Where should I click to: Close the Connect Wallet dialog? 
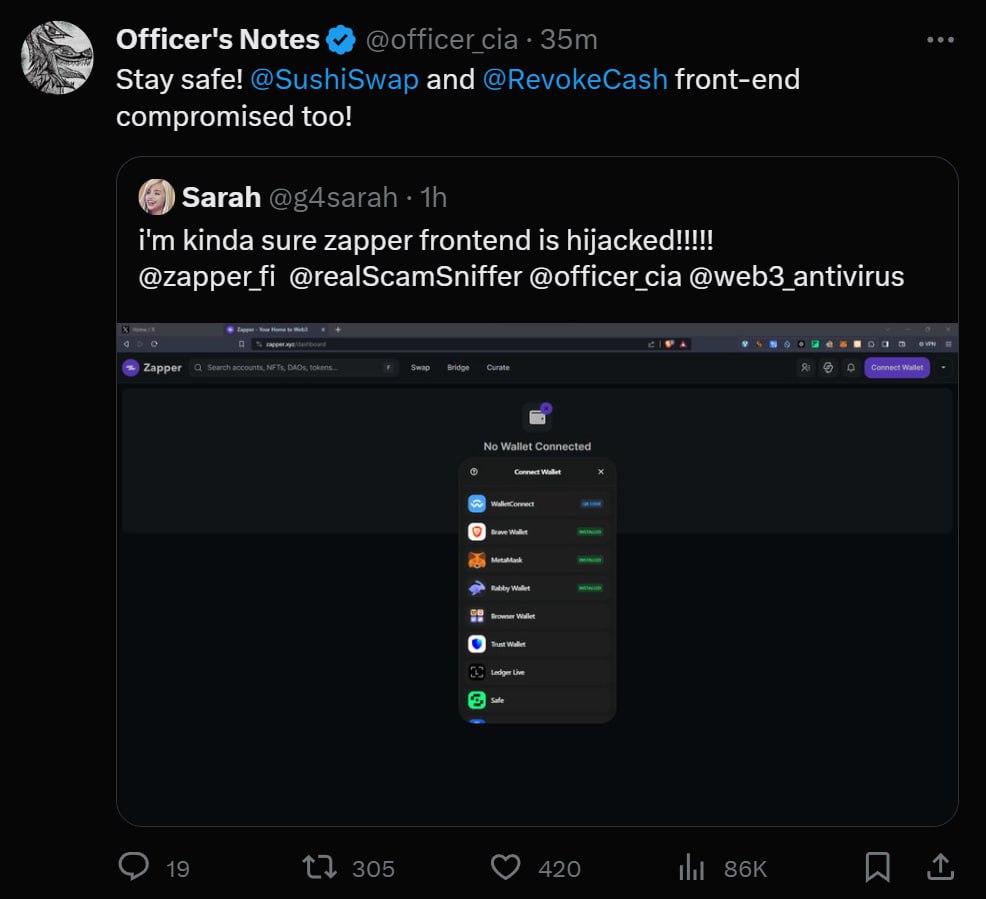(x=601, y=472)
